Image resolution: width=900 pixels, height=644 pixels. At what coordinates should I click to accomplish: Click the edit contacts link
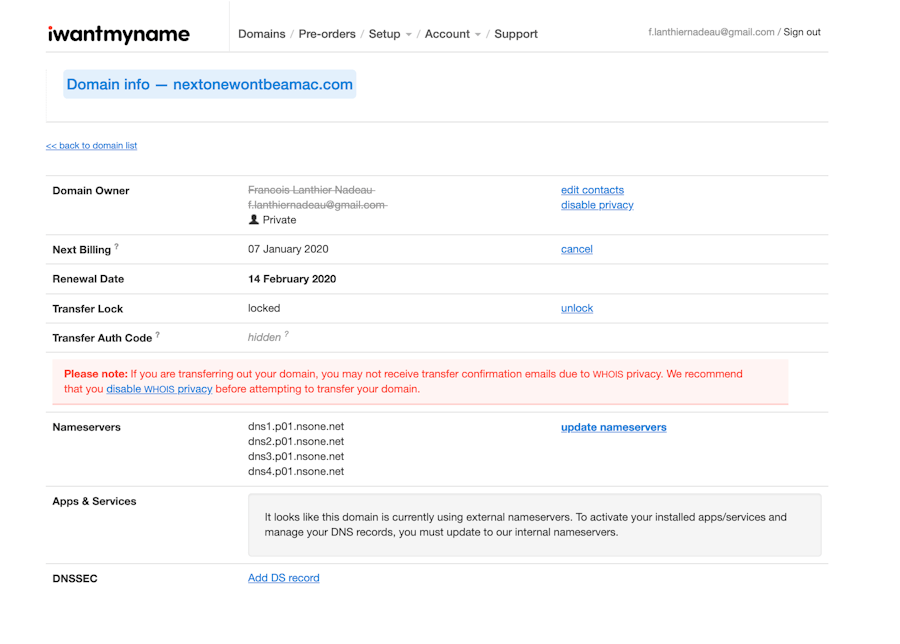coord(591,189)
